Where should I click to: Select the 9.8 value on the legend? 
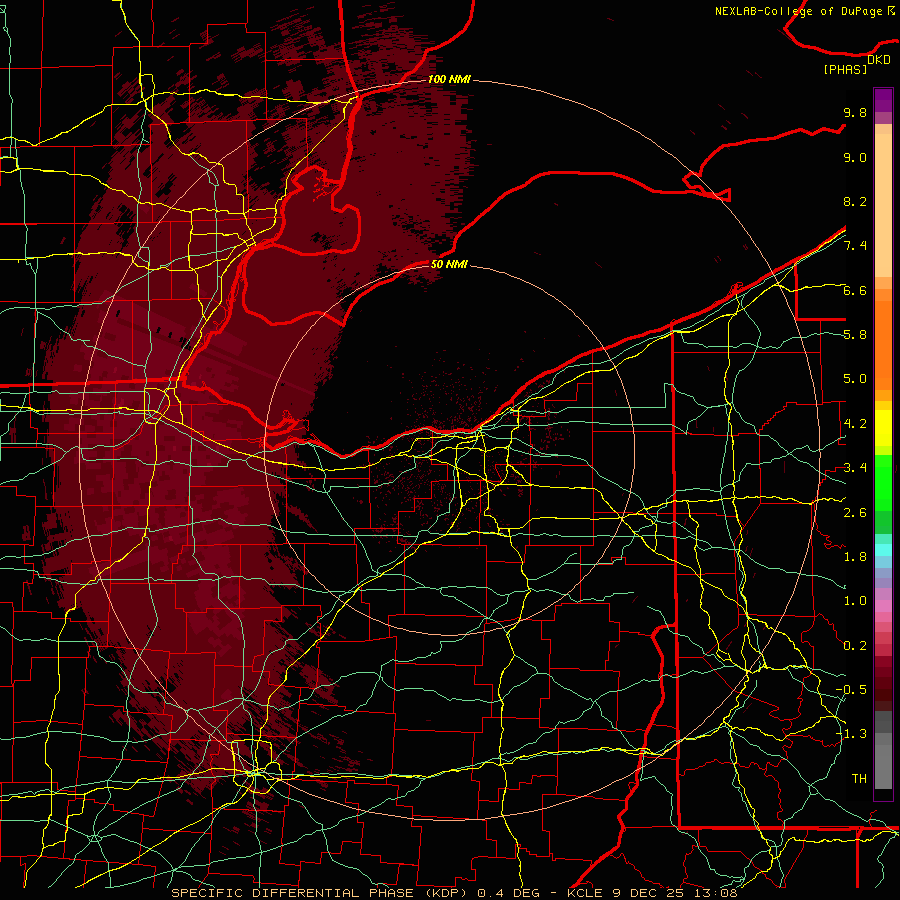pos(855,112)
